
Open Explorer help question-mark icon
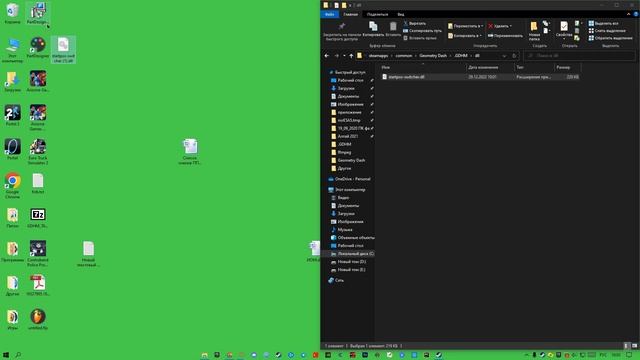tap(636, 14)
